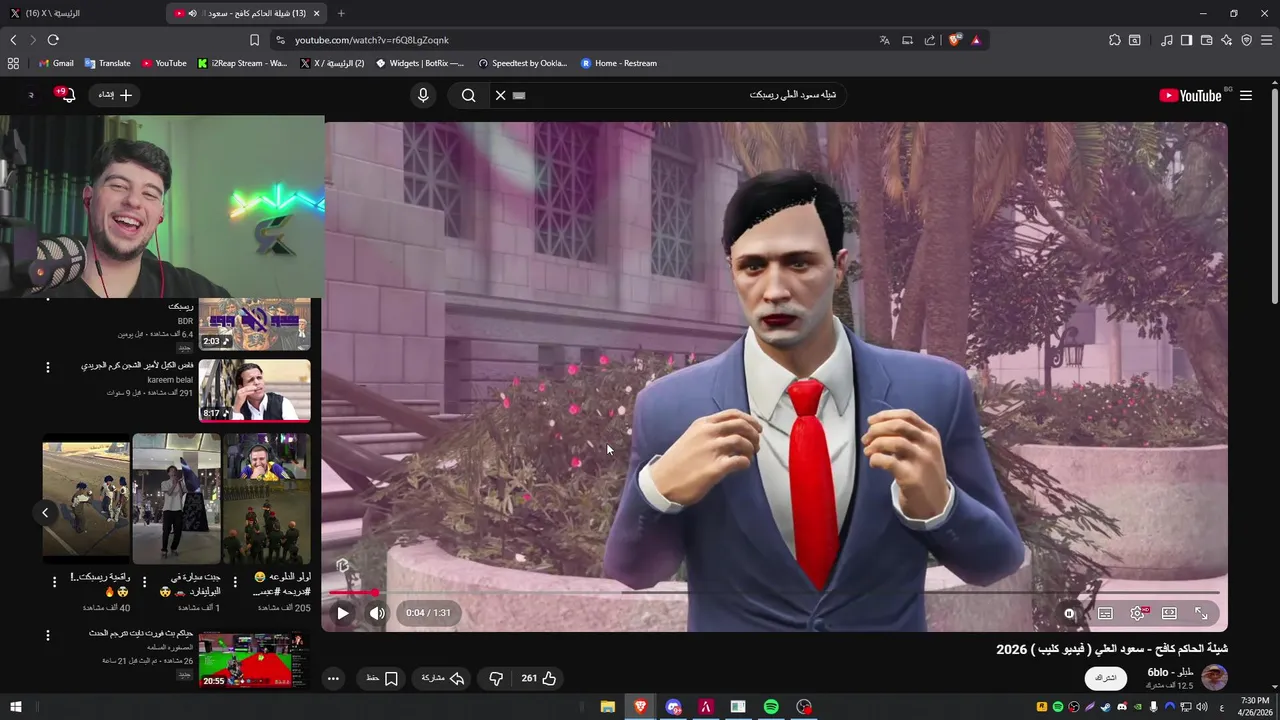Open options for the 205 ألف Short
The height and width of the screenshot is (720, 1280).
235,581
